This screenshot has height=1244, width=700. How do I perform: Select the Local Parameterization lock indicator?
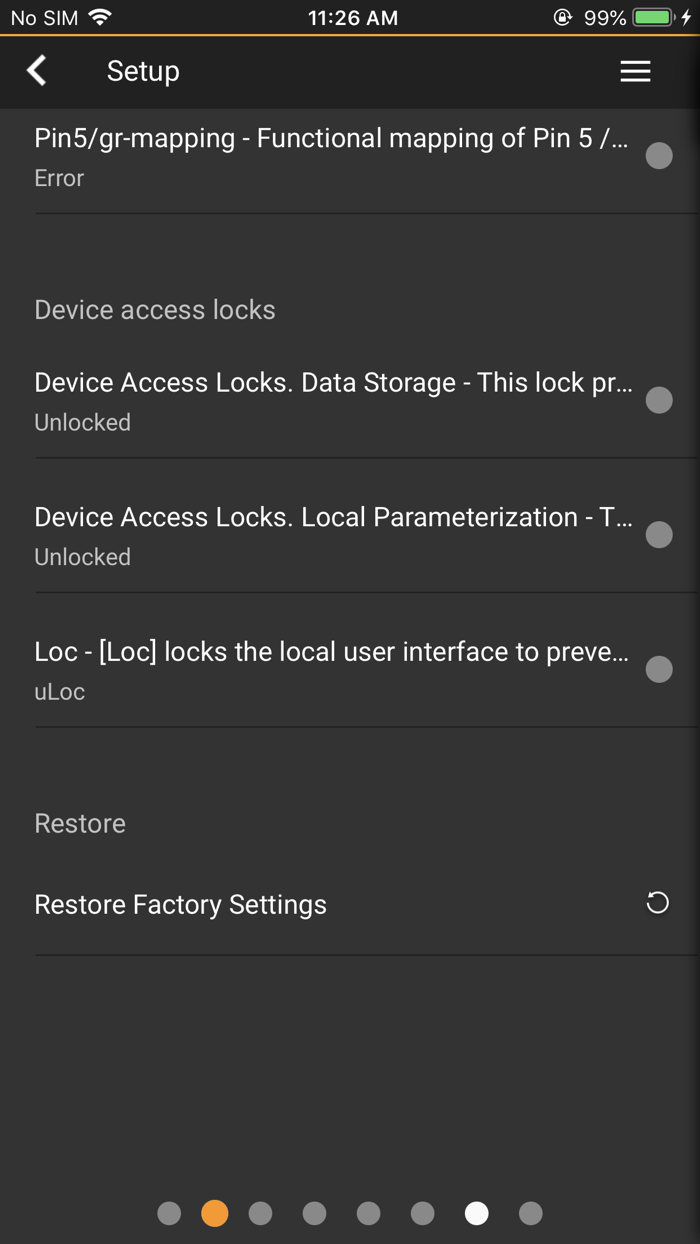point(658,535)
